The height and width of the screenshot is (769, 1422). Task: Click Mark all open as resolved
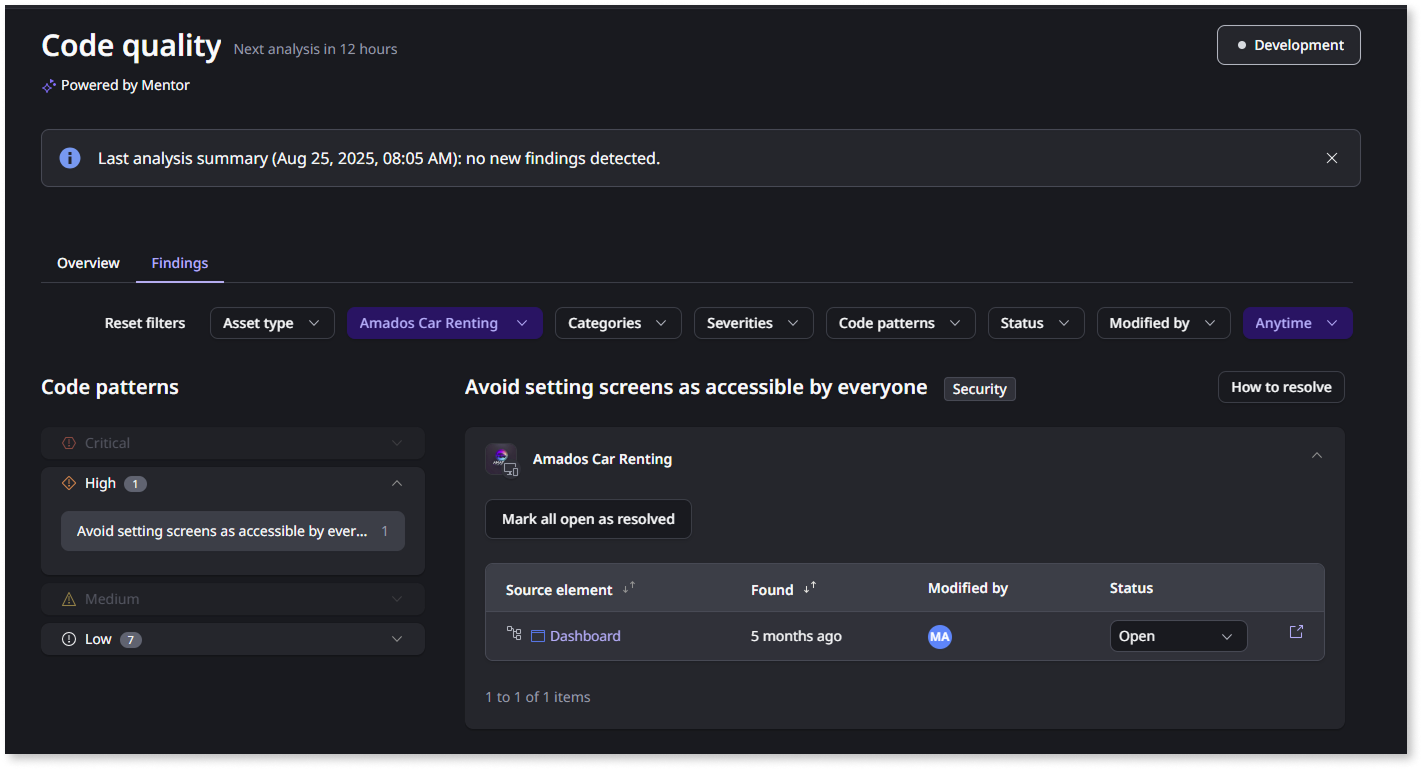(x=588, y=519)
